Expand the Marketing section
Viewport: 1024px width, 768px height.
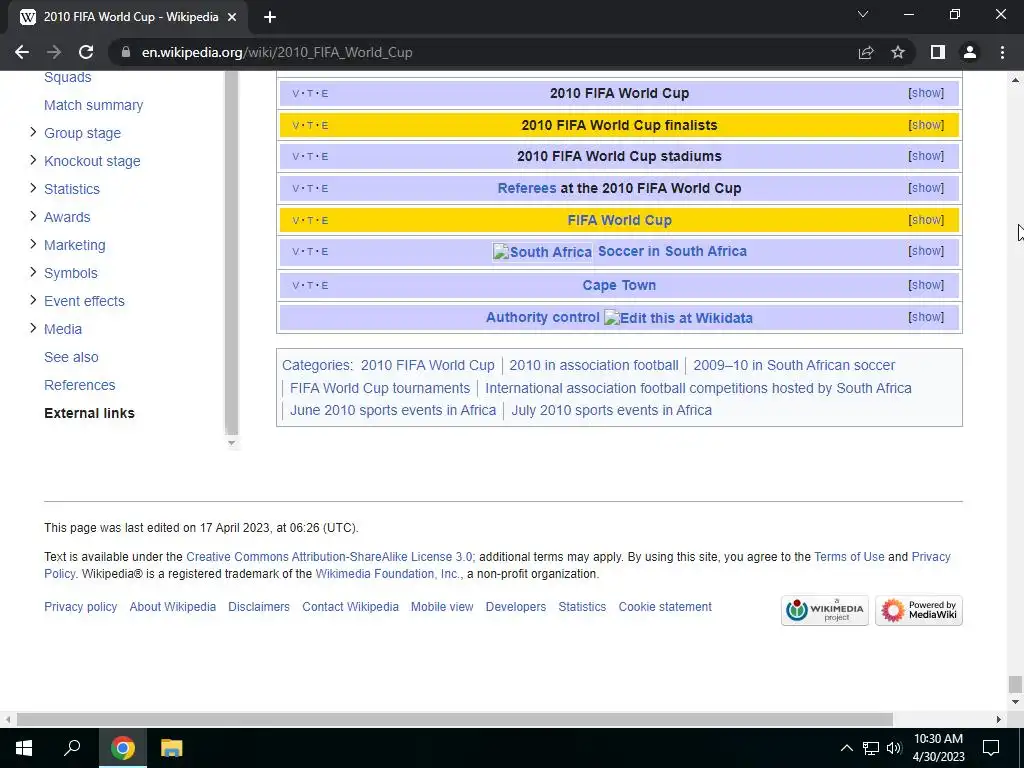[x=33, y=245]
